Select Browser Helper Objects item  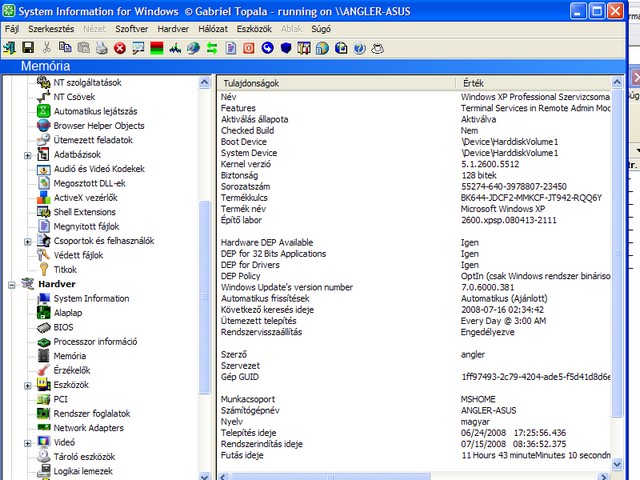click(x=99, y=125)
